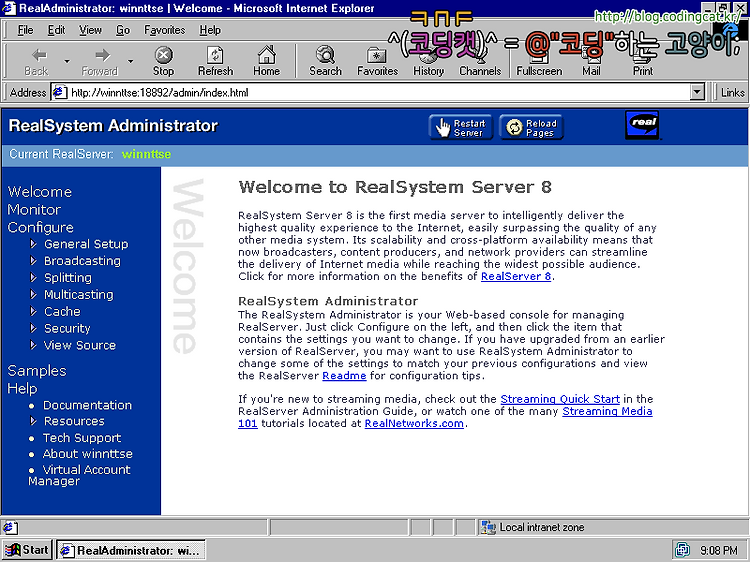Select RealAdministrator taskbar button

(131, 550)
